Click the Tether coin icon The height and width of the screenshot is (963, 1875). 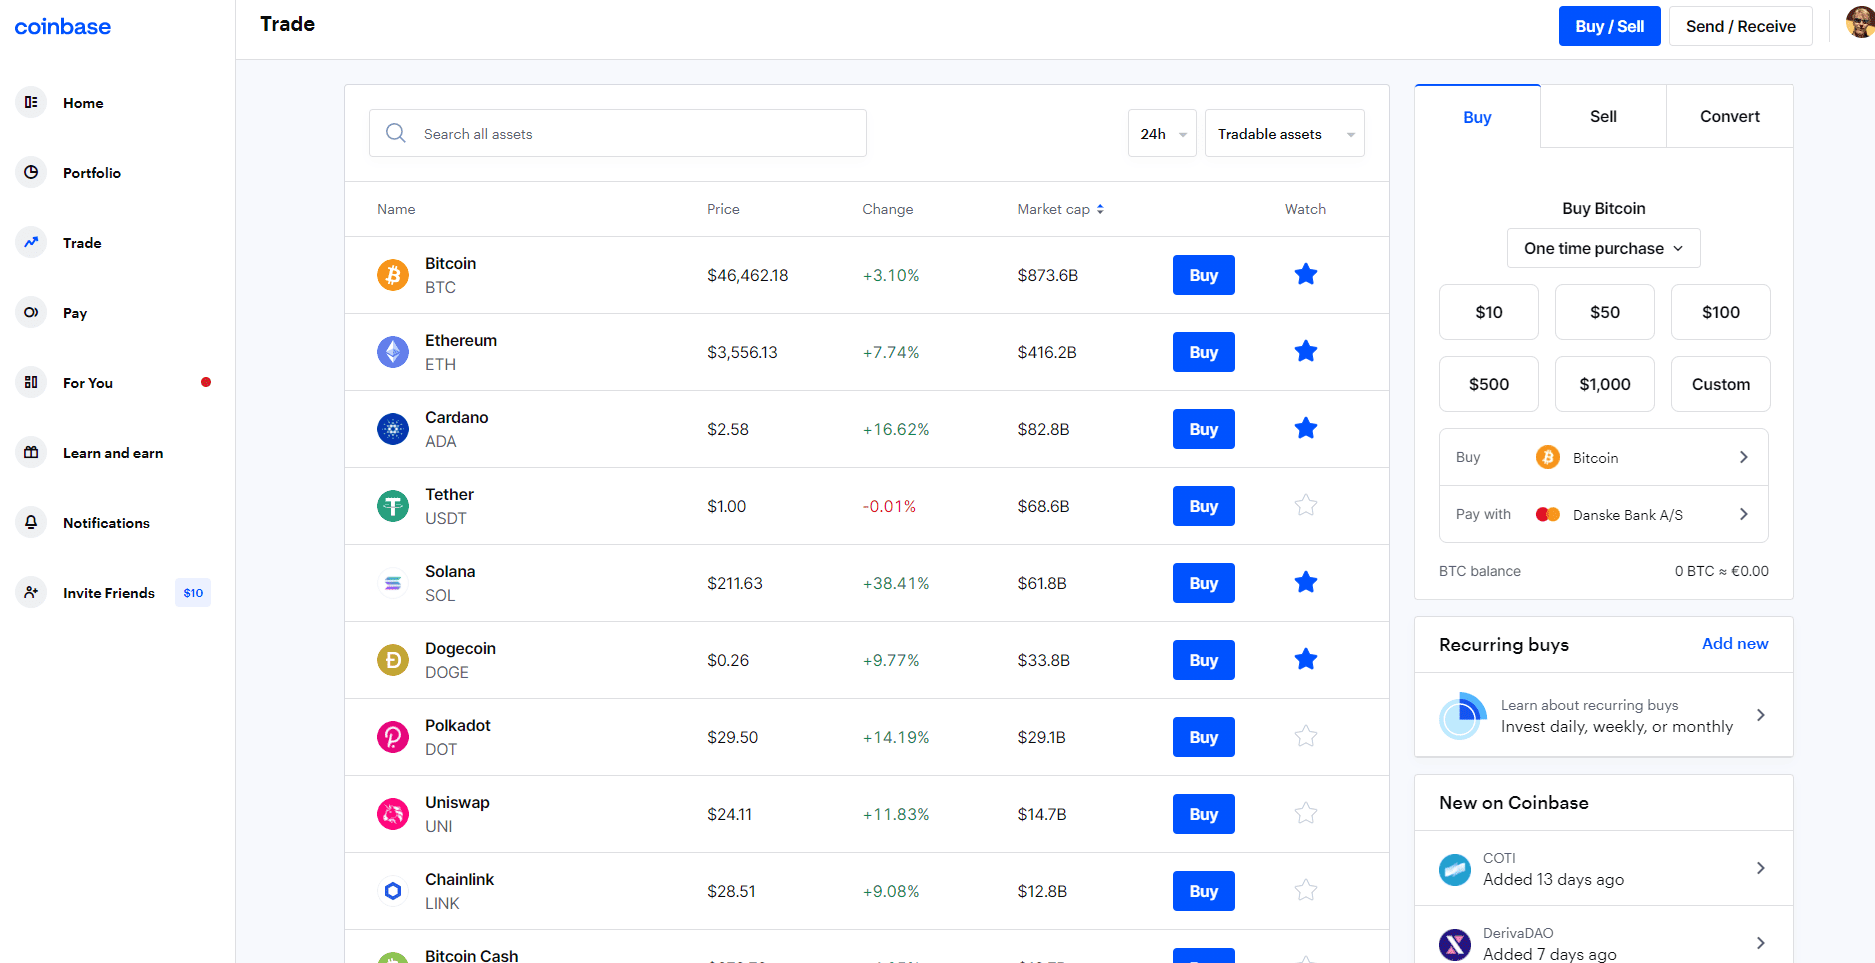point(393,506)
